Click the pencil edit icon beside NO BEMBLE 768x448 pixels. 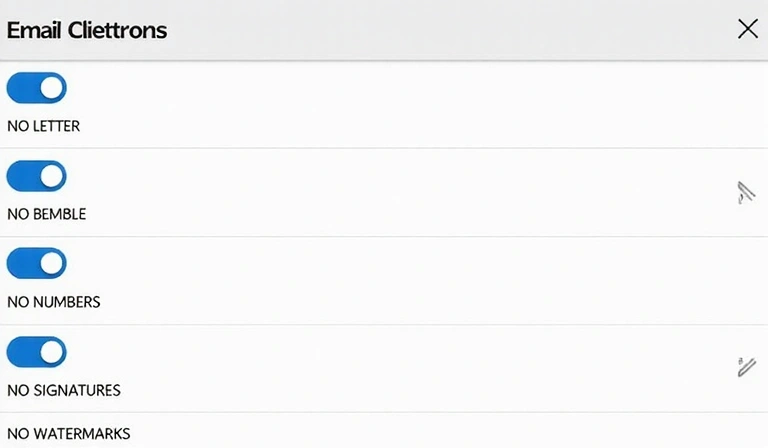pos(746,192)
